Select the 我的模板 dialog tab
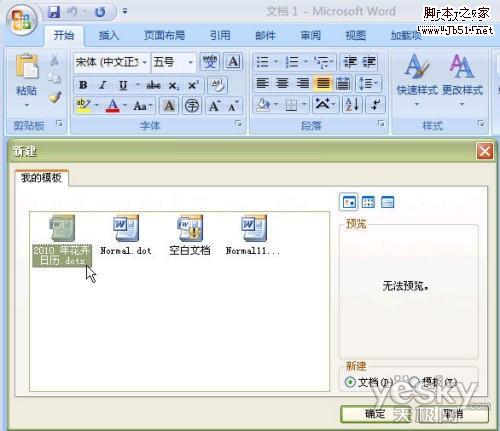Screen dimensions: 500x431 tap(41, 178)
